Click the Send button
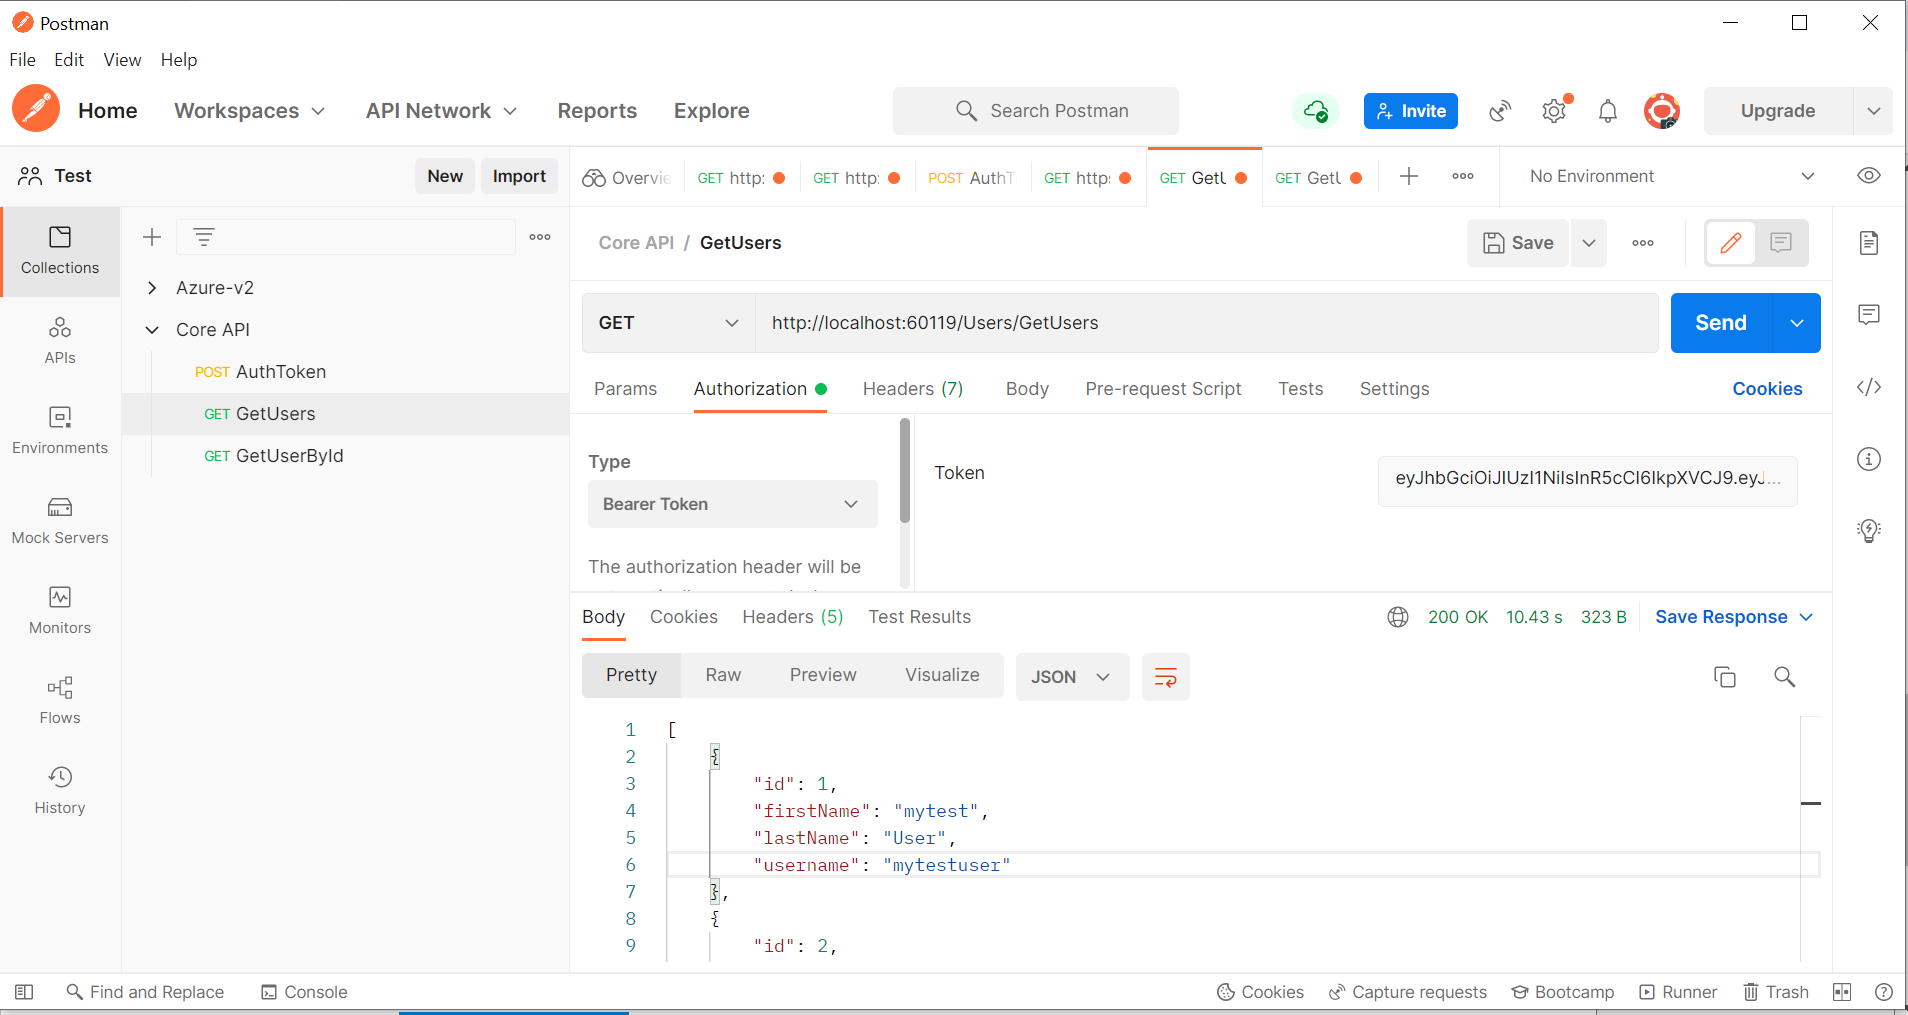1908x1015 pixels. tap(1720, 323)
